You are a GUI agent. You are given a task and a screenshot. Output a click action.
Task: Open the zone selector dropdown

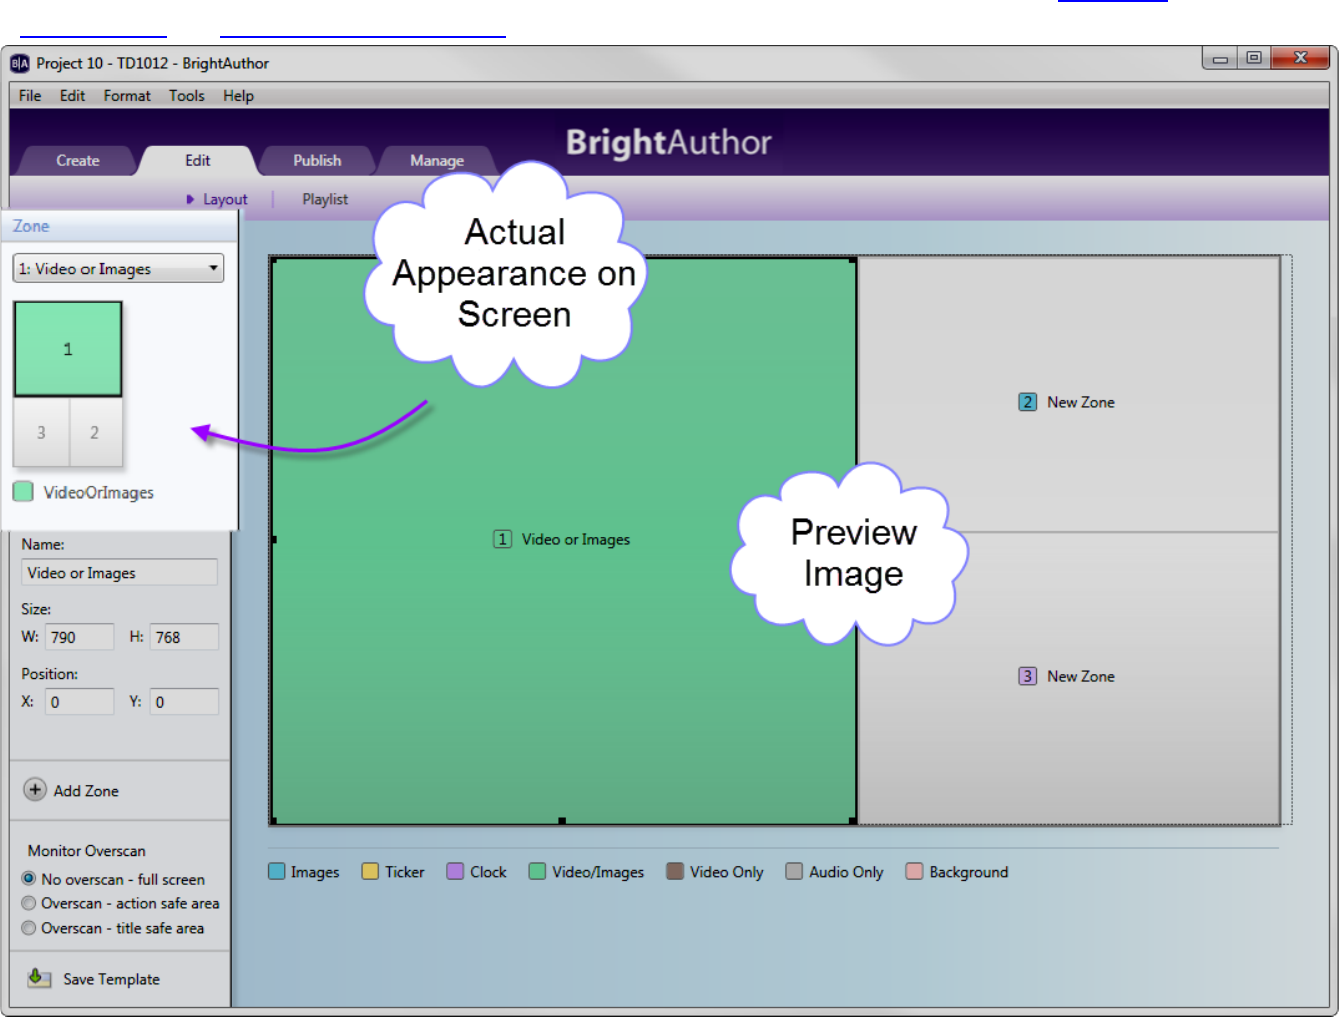point(118,268)
